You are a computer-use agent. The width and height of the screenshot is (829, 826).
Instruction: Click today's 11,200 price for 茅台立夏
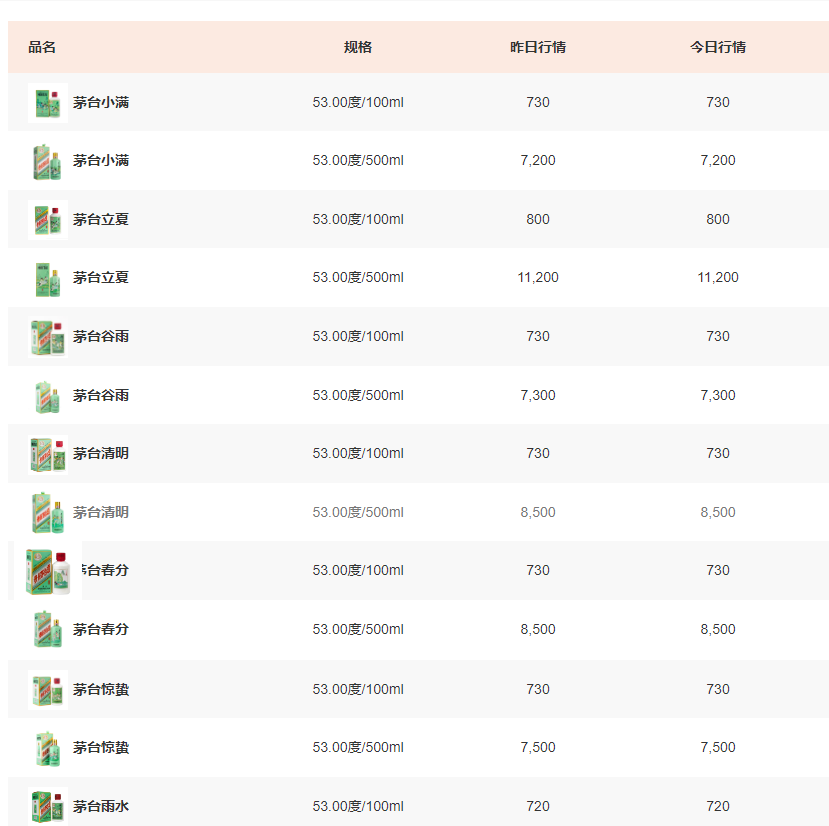click(x=718, y=278)
